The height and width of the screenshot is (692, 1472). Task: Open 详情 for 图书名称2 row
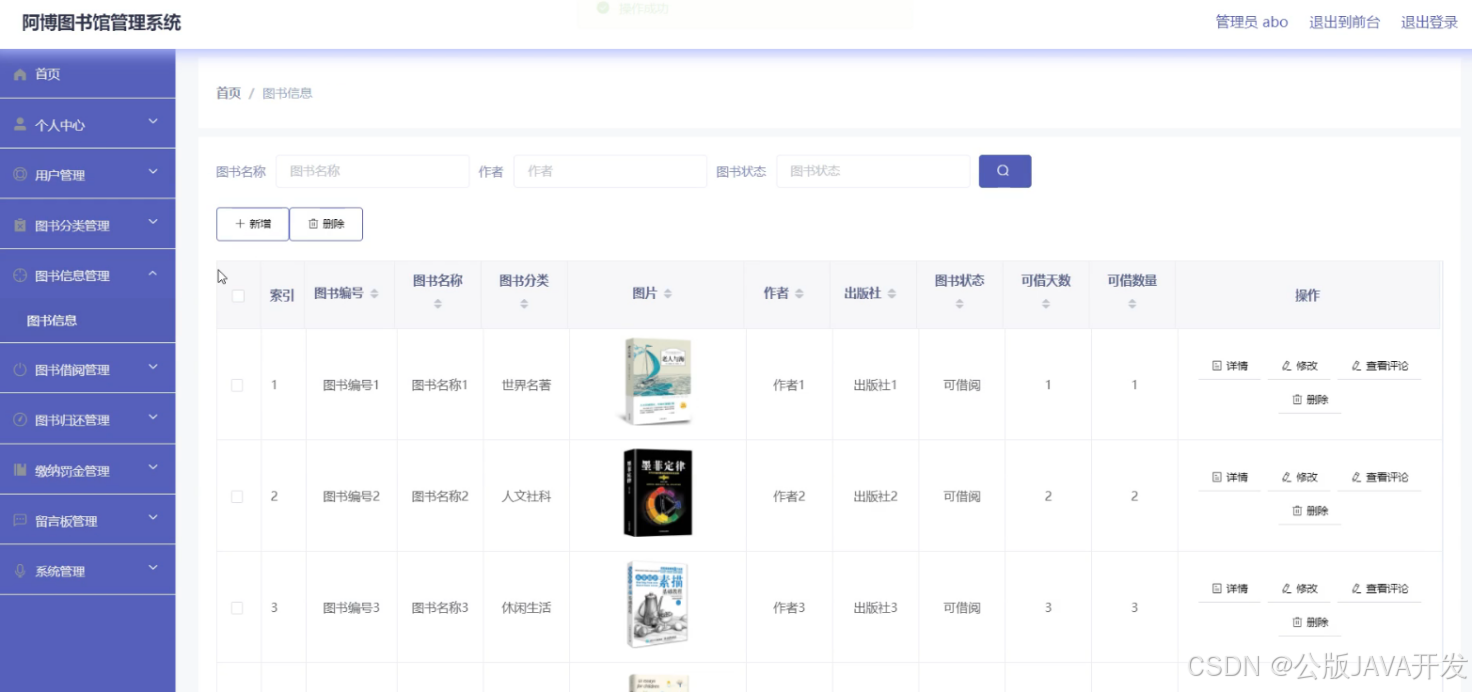(1230, 477)
